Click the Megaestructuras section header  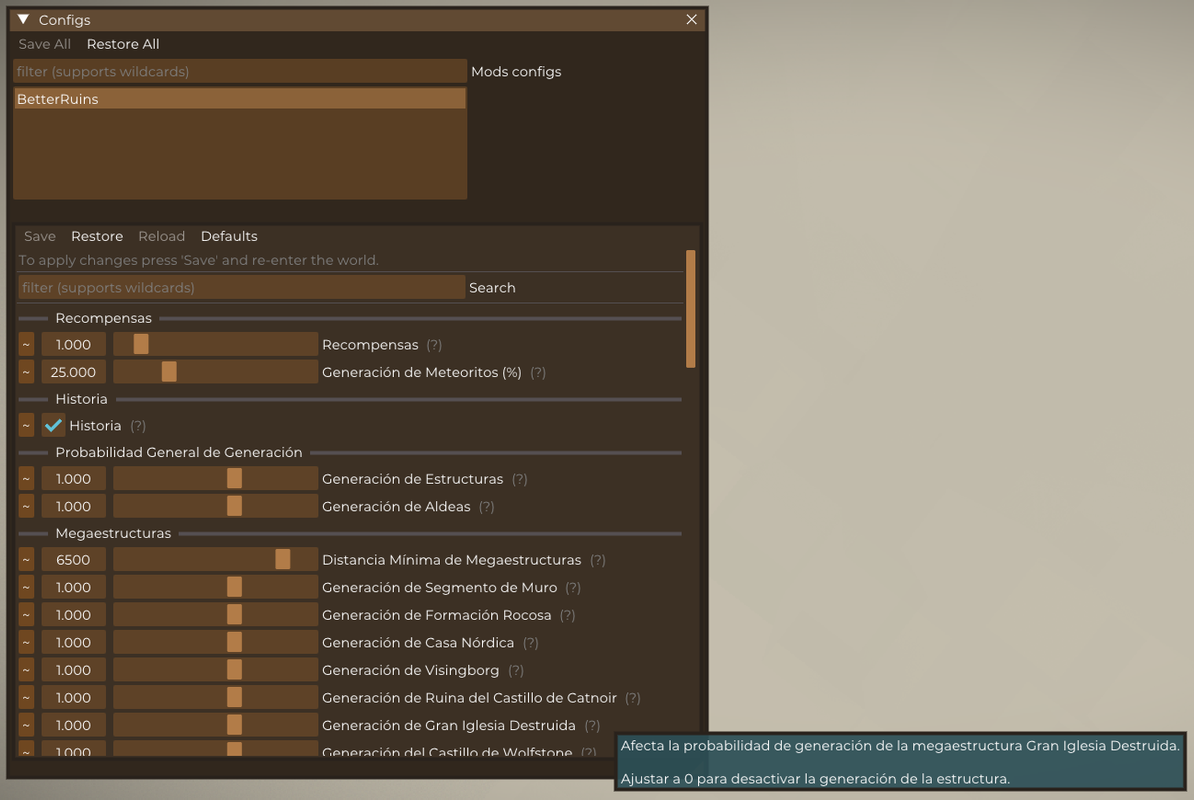[x=113, y=533]
